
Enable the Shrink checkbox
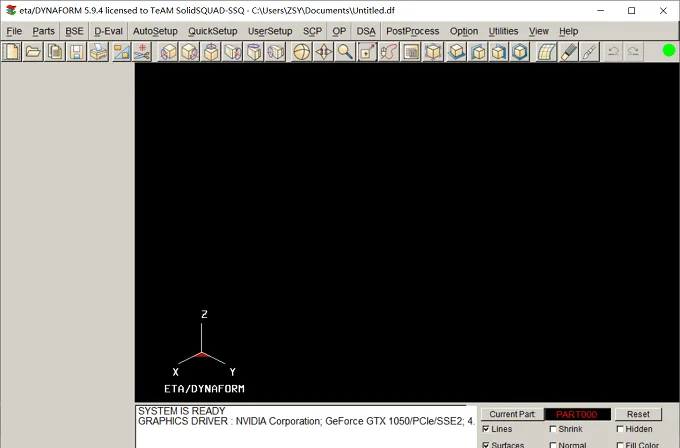point(553,429)
